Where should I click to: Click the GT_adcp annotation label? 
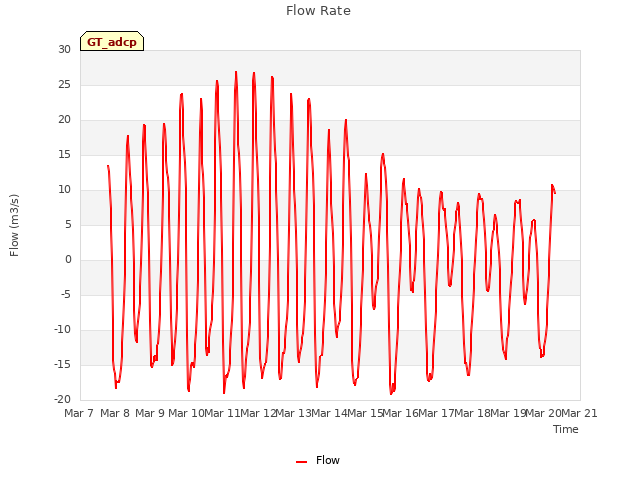pyautogui.click(x=112, y=41)
